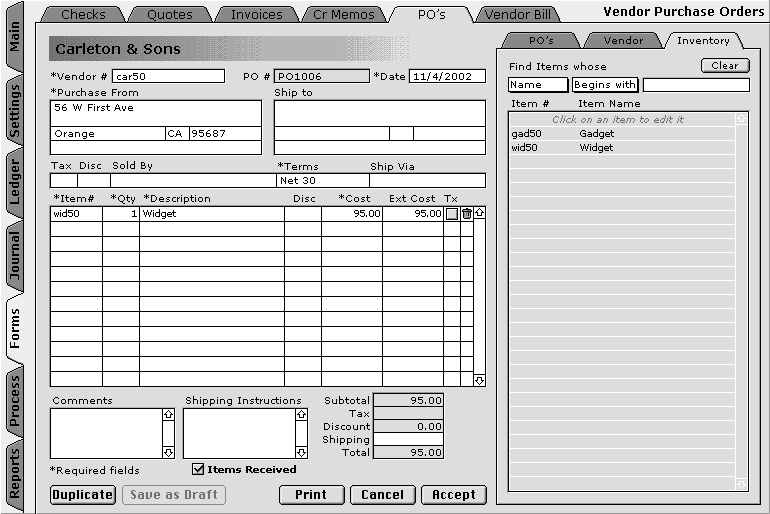Click the Disc field beside Tax

coord(94,181)
